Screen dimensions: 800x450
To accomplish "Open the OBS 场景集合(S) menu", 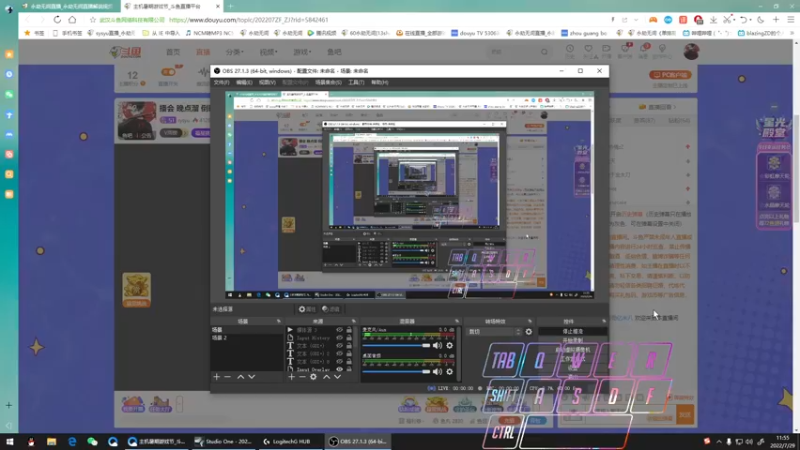I will coord(328,83).
